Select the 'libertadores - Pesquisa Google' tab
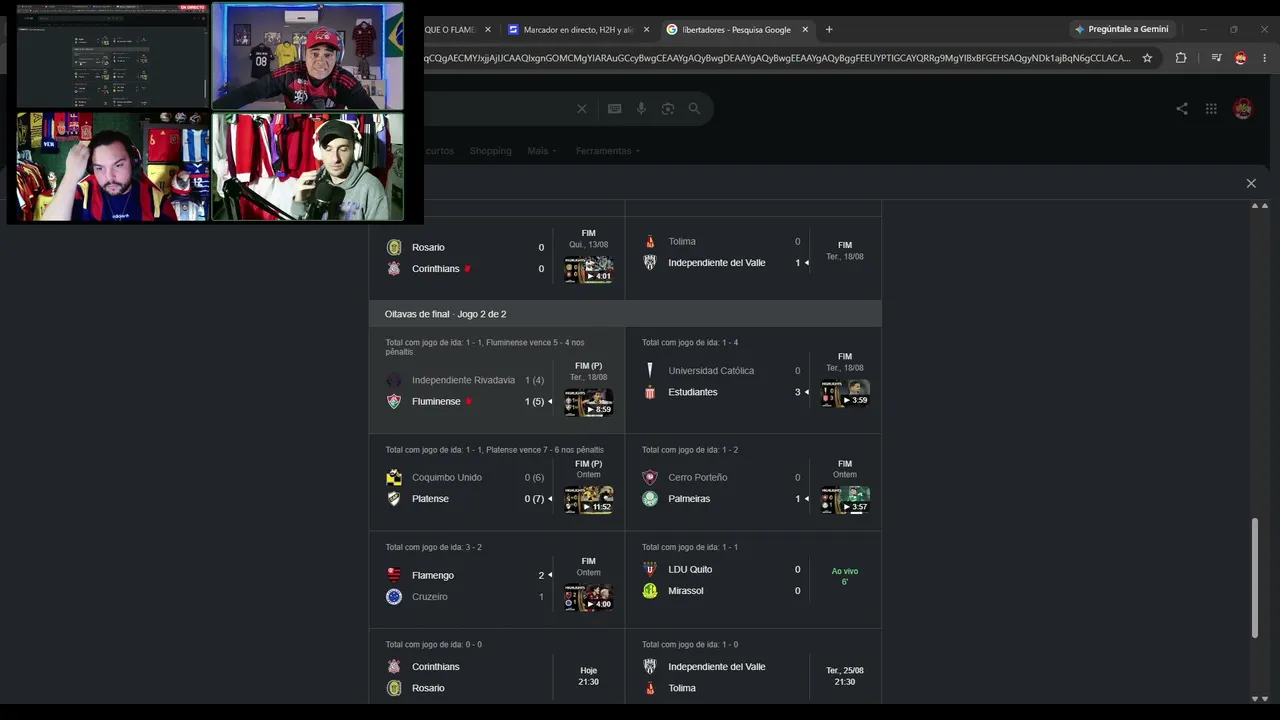This screenshot has width=1280, height=720. 737,29
